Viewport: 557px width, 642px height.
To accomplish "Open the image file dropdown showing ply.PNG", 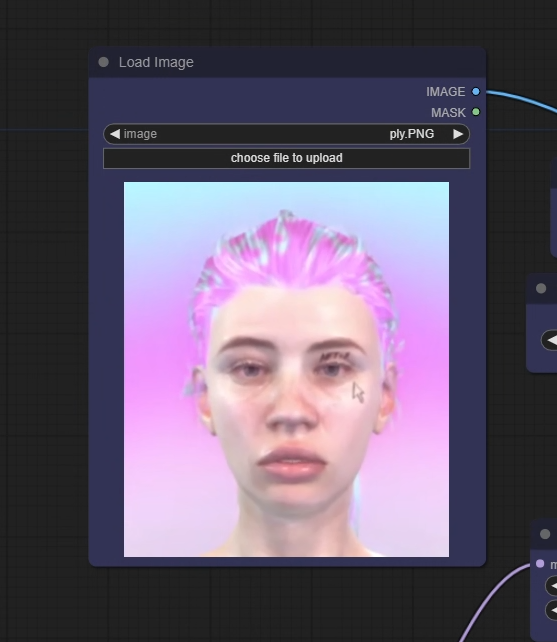I will pos(286,134).
